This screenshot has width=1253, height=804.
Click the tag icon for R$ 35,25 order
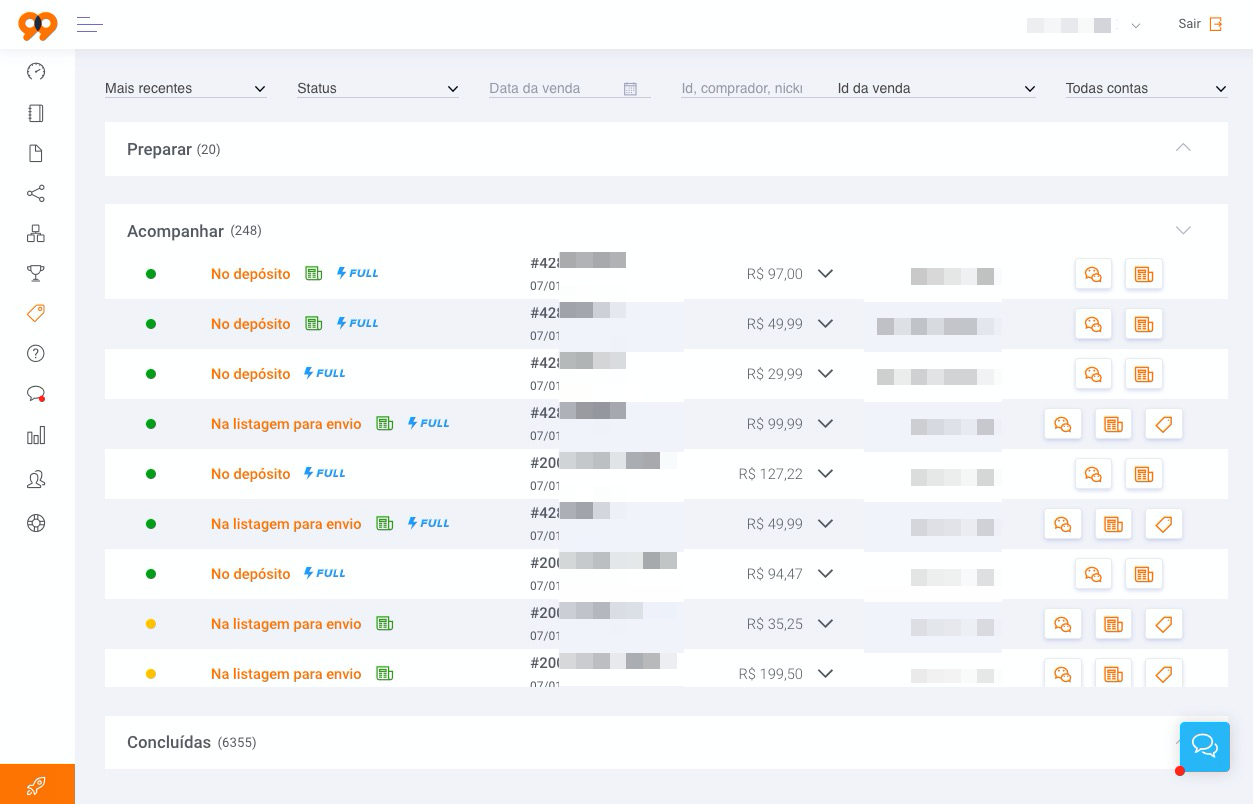(x=1164, y=624)
